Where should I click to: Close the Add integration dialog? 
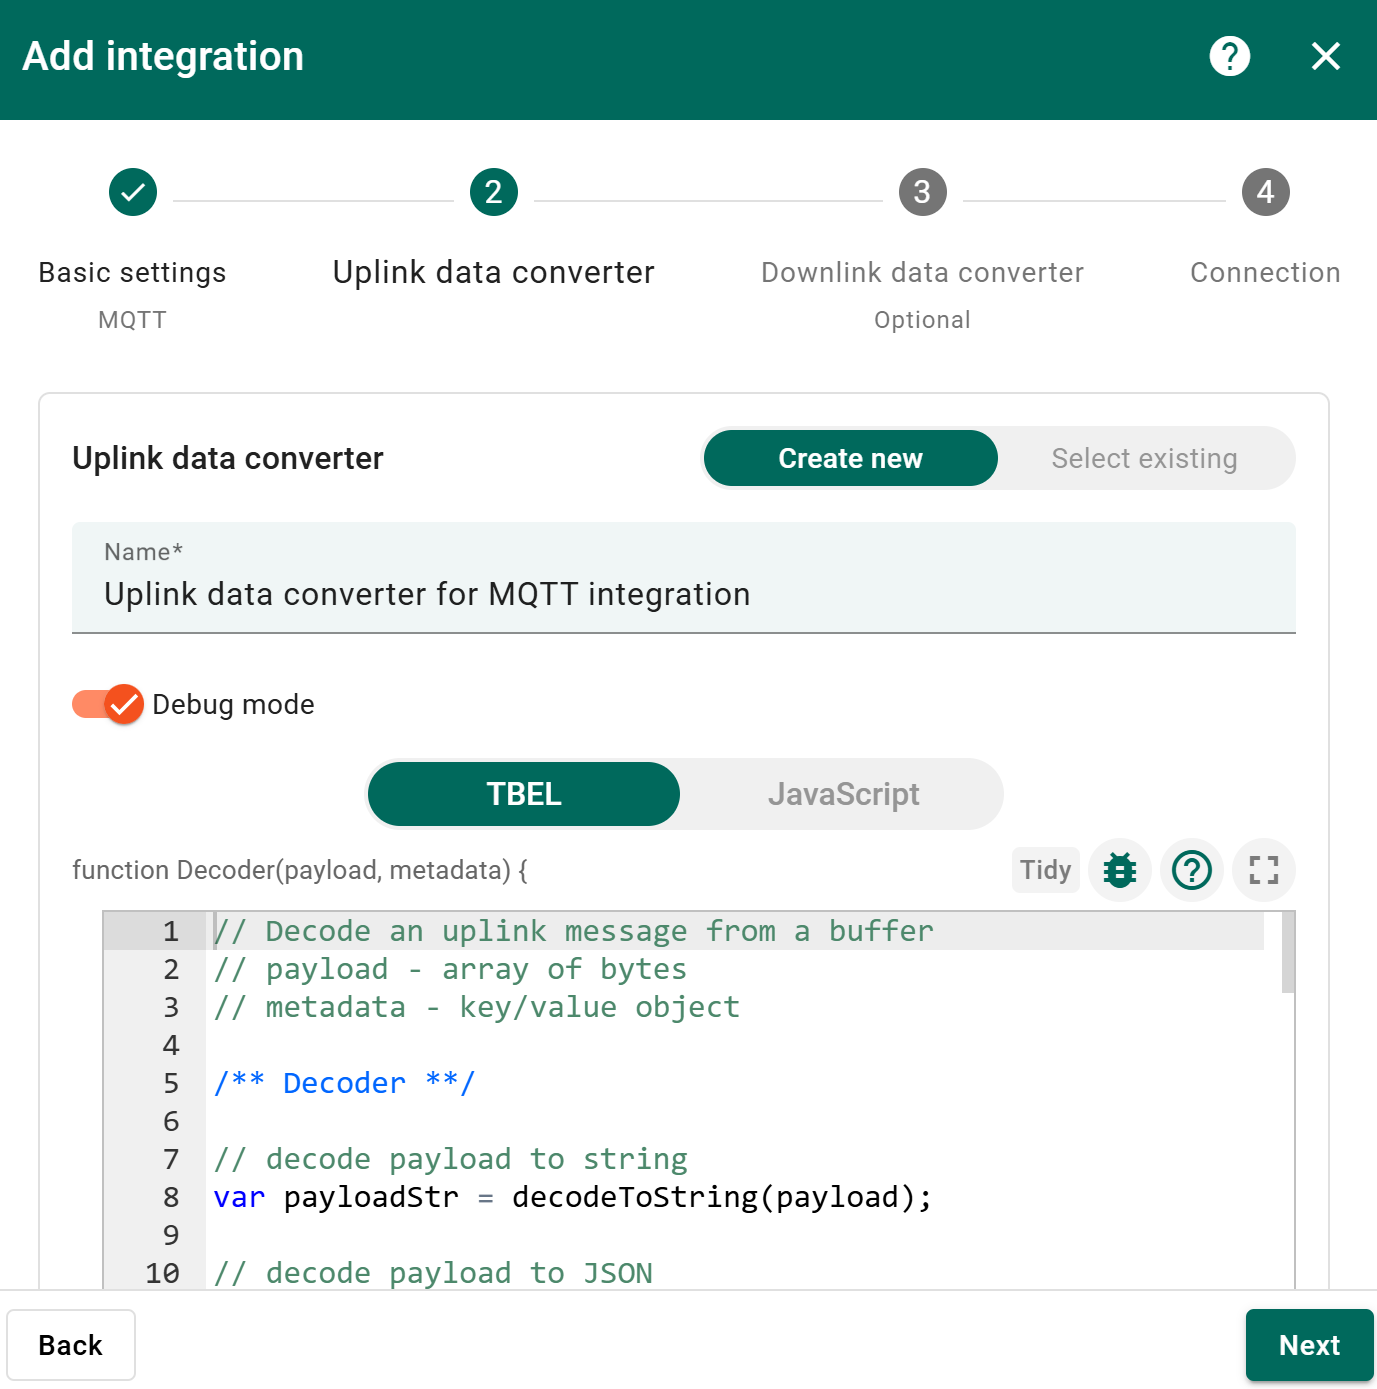click(1325, 56)
